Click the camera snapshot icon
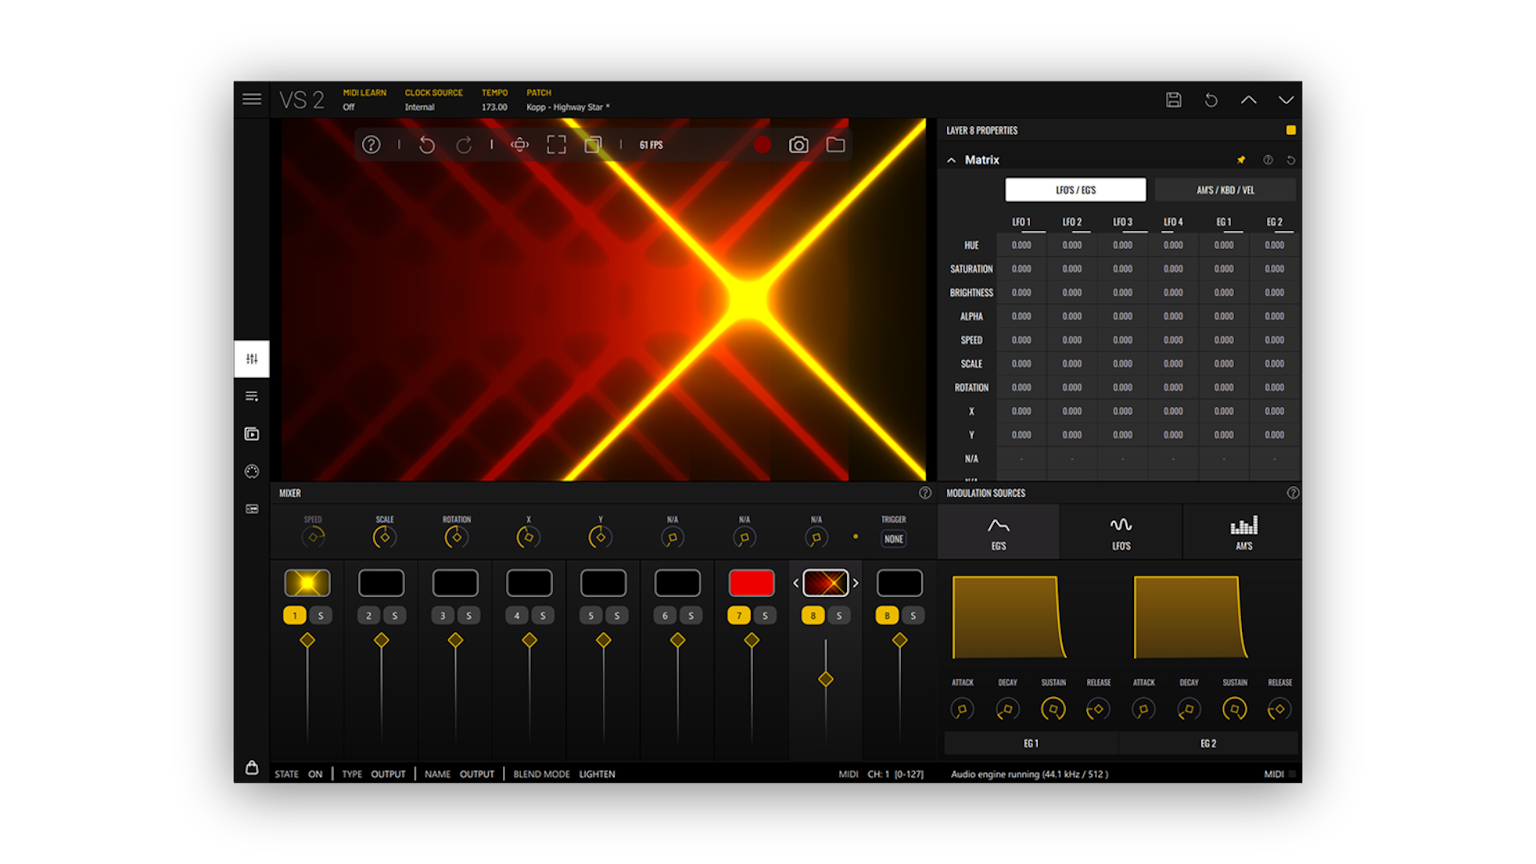 798,145
